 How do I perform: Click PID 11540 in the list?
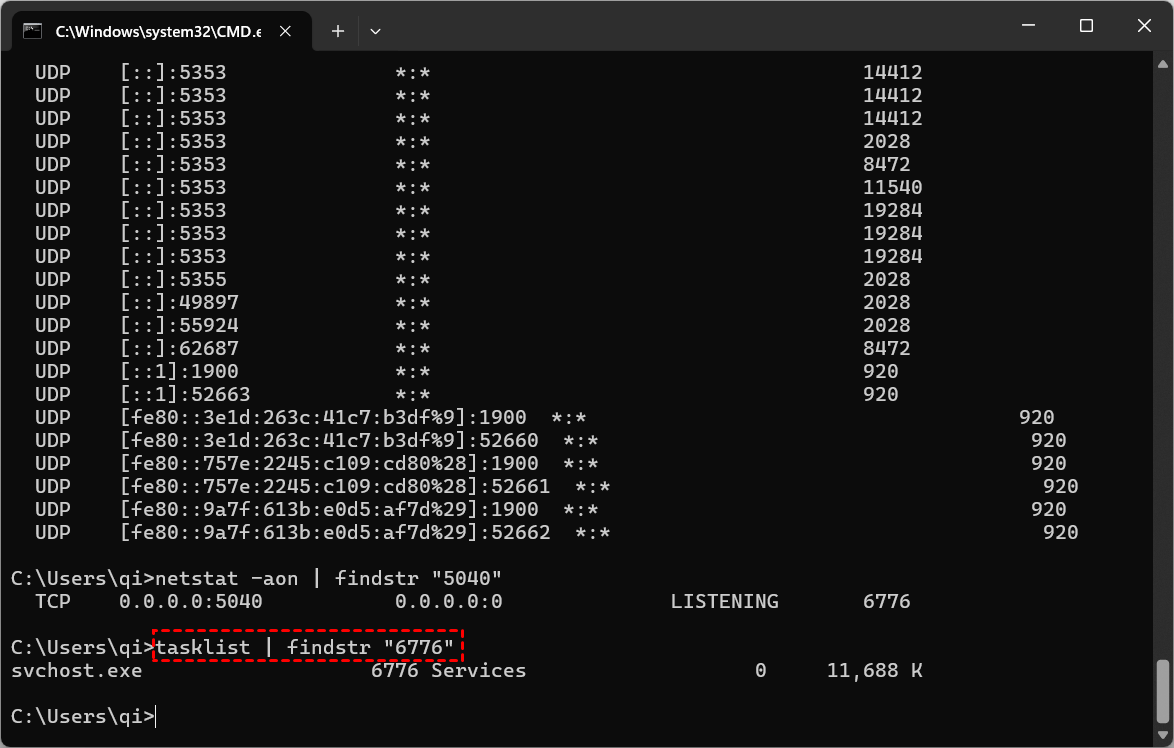tap(892, 187)
